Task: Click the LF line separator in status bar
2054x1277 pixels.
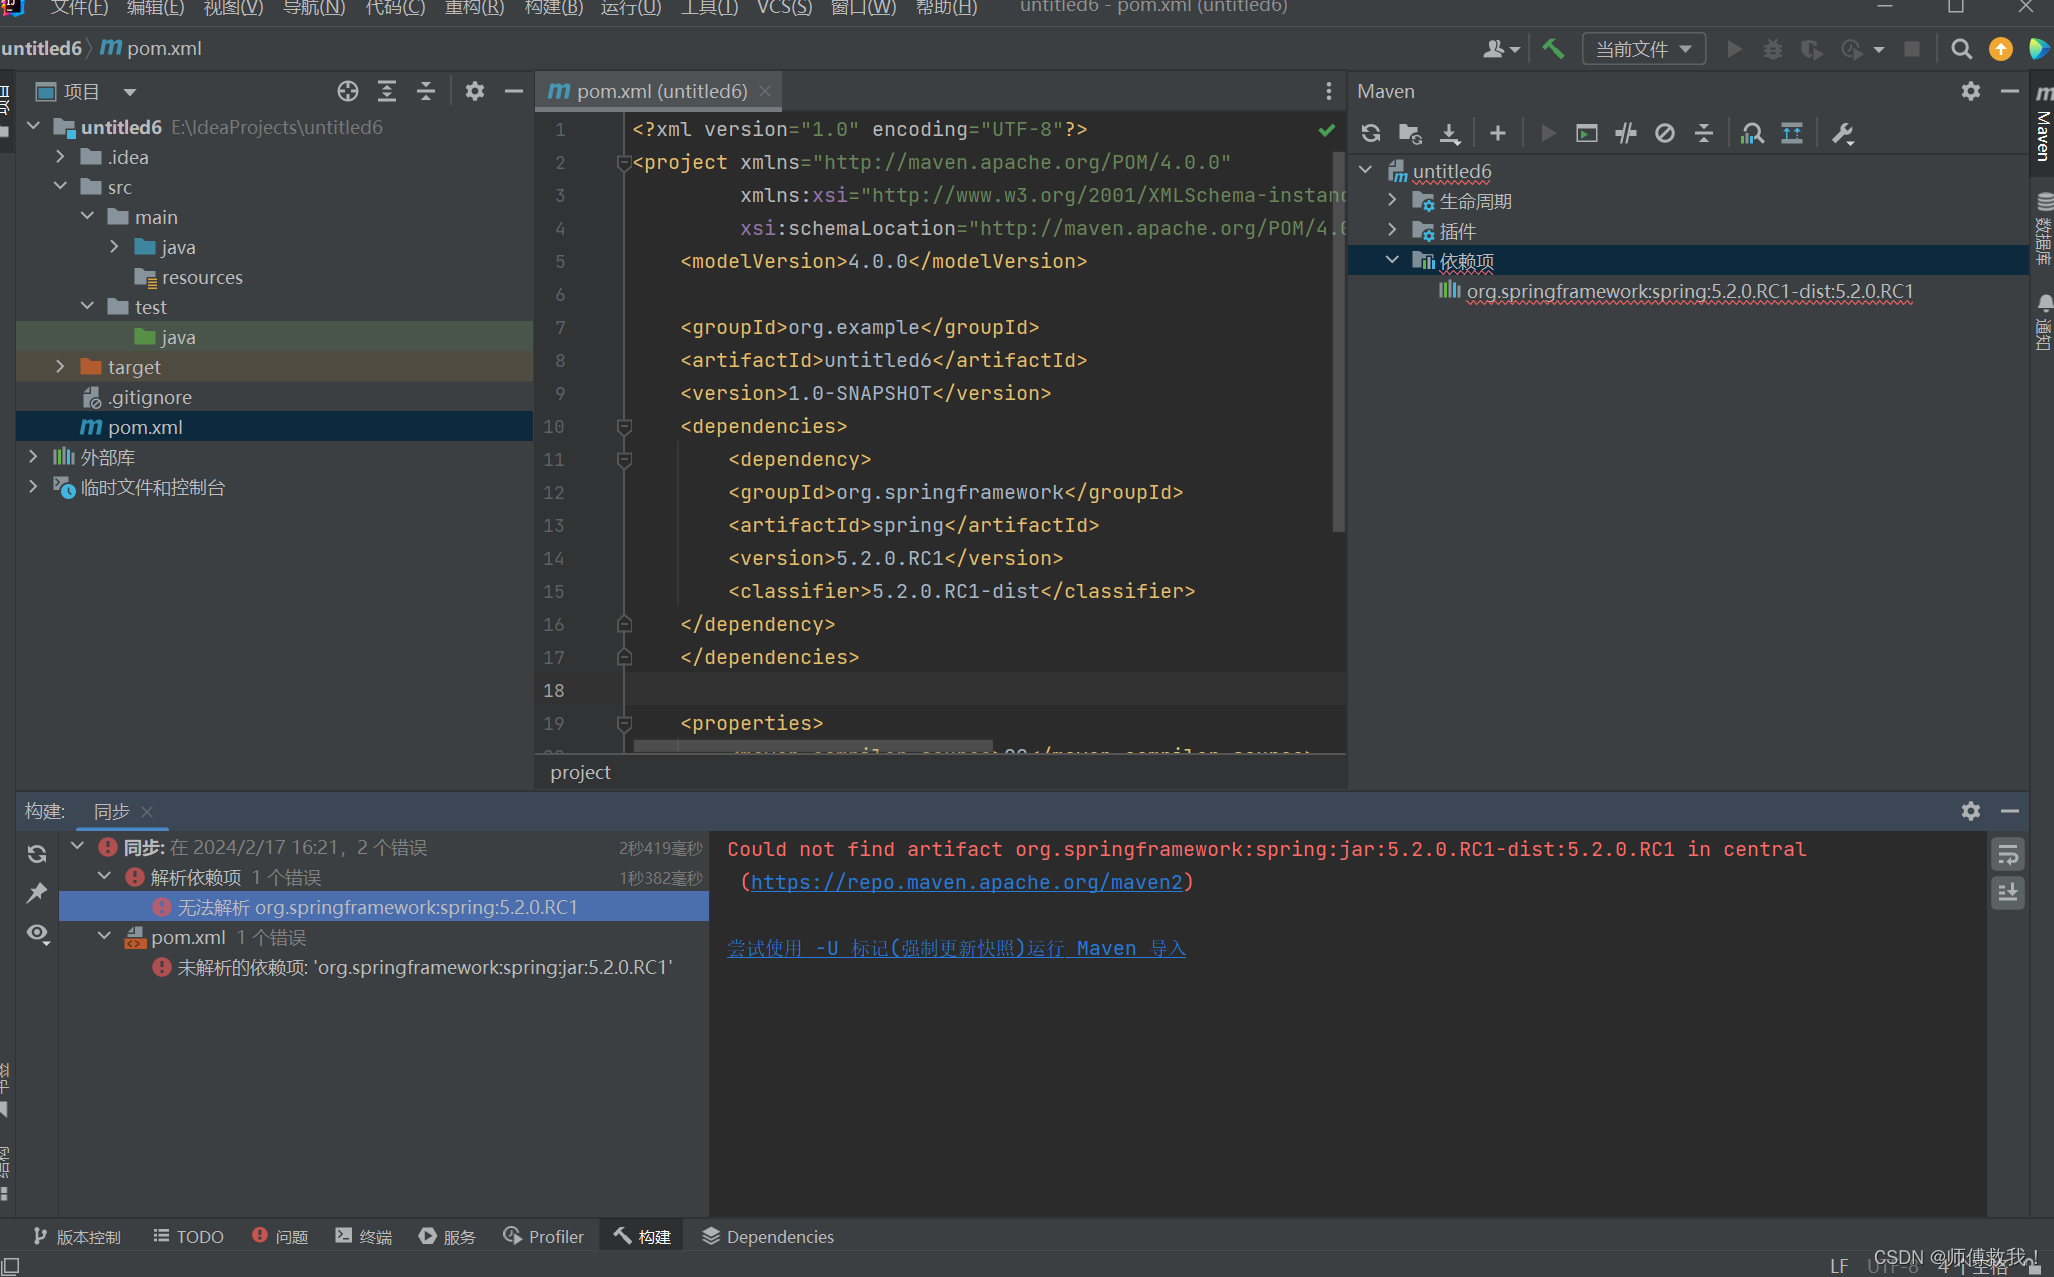Action: pyautogui.click(x=1839, y=1266)
